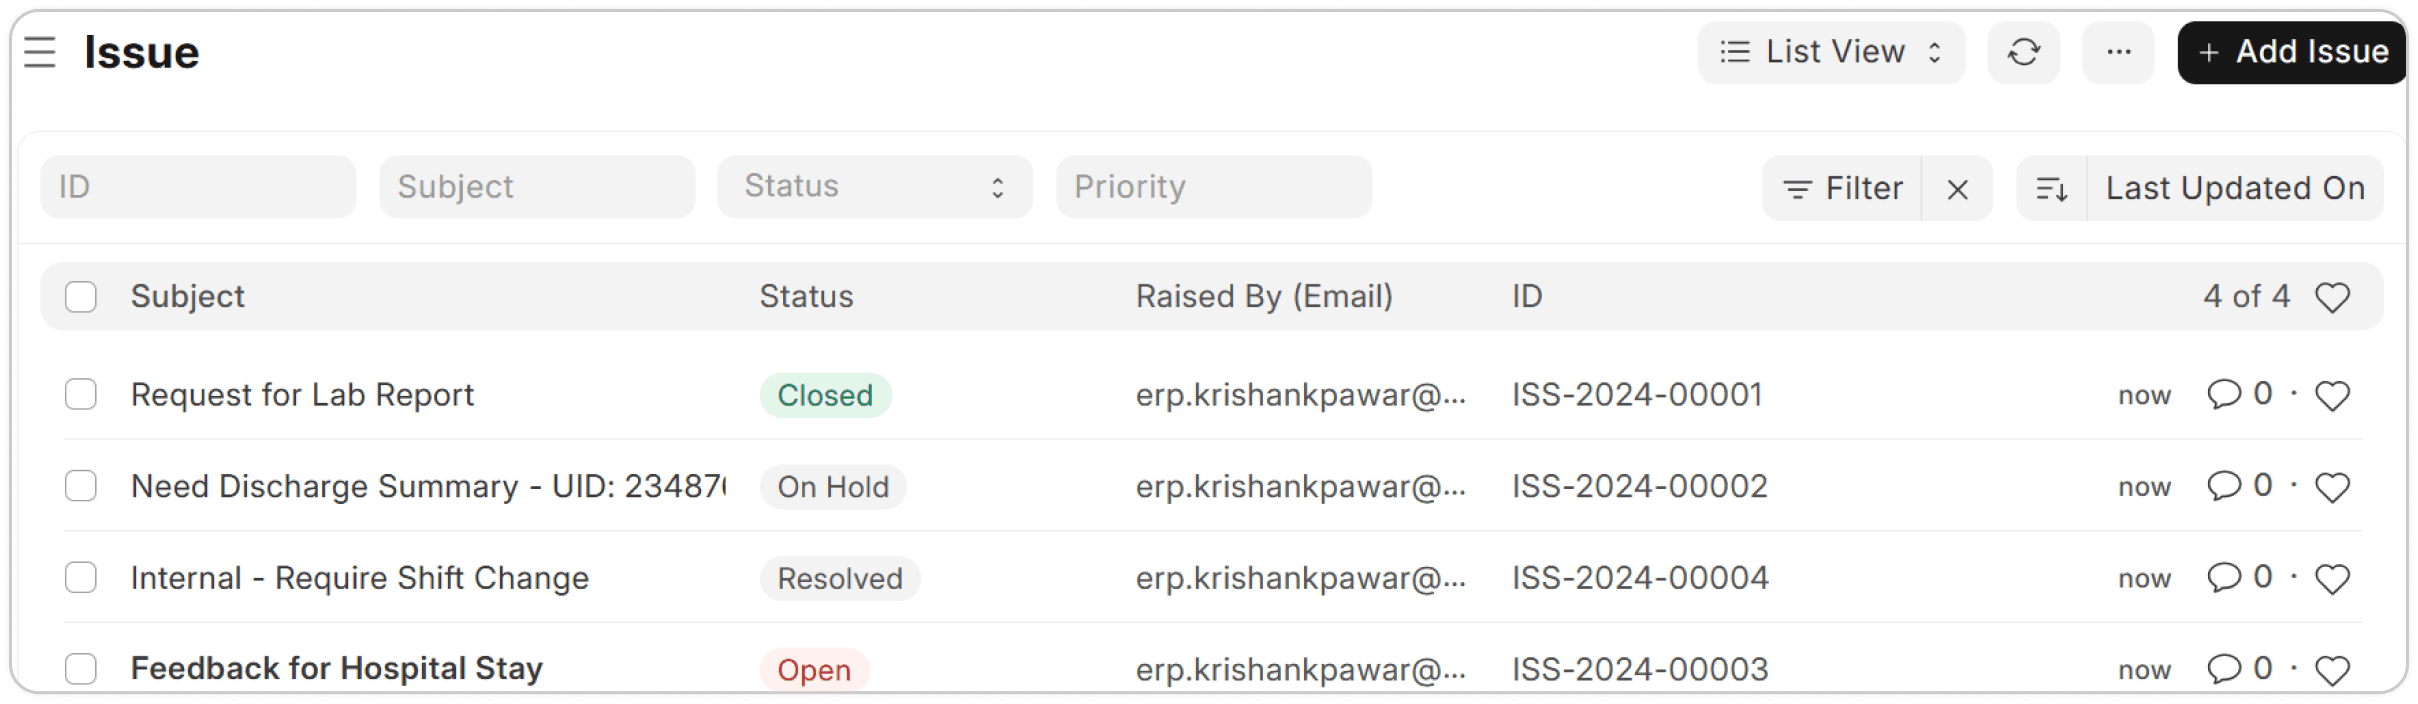
Task: Click the Subject filter input field
Action: 537,187
